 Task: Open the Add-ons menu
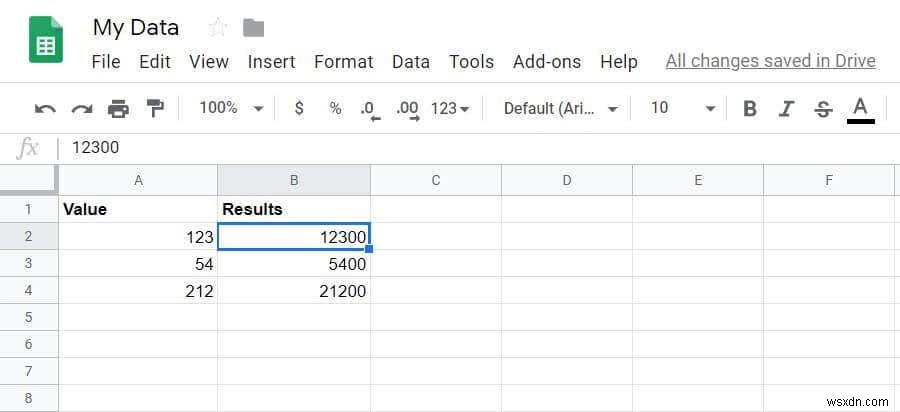[x=546, y=61]
